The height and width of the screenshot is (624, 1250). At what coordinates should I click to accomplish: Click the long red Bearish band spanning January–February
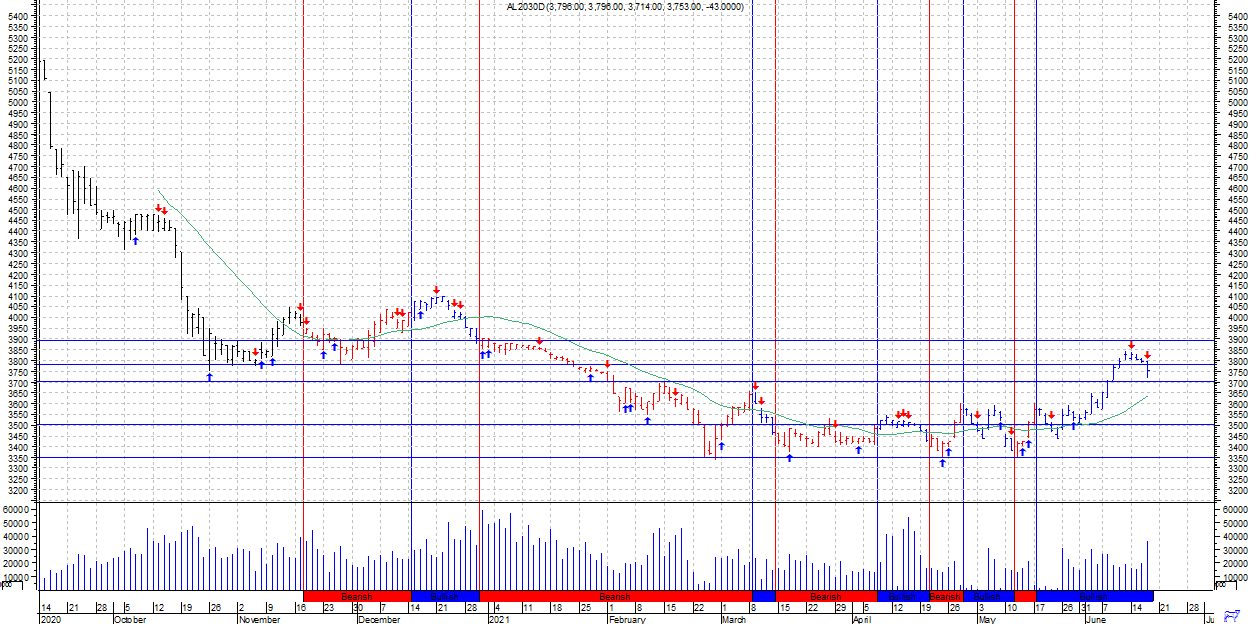615,596
